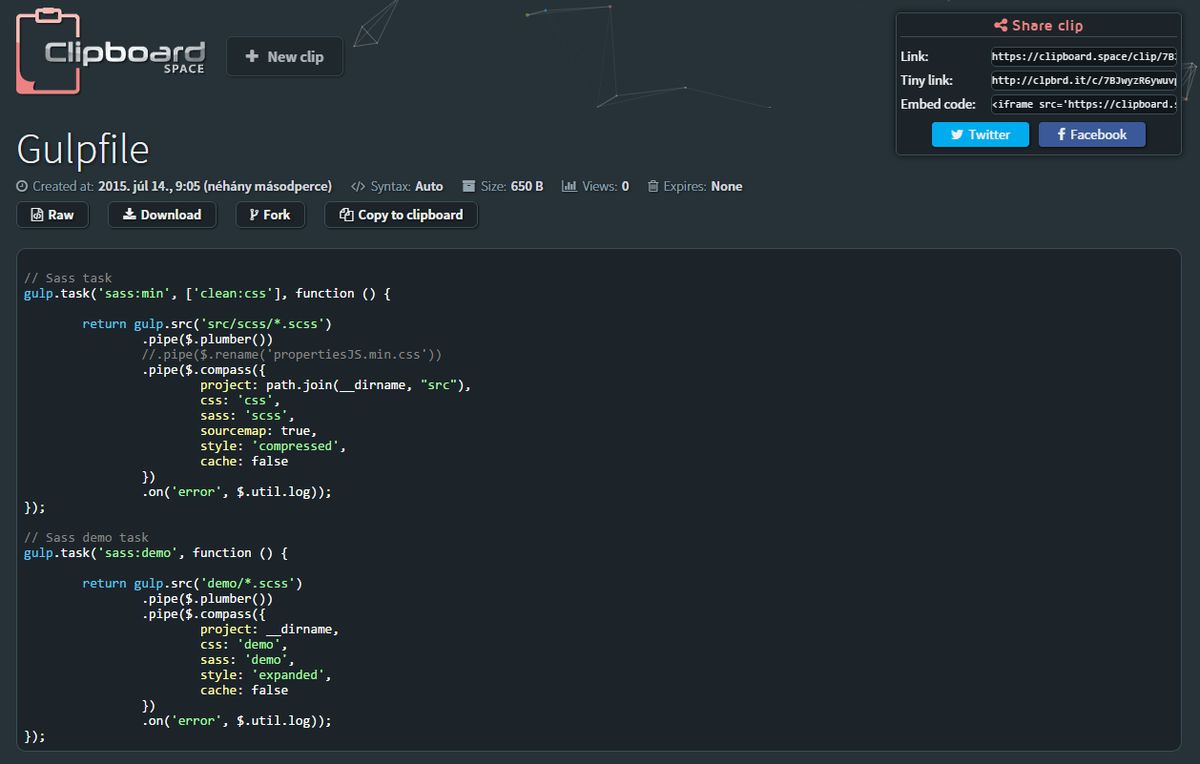Viewport: 1200px width, 764px height.
Task: Click the clock icon beside the creation date
Action: point(22,186)
